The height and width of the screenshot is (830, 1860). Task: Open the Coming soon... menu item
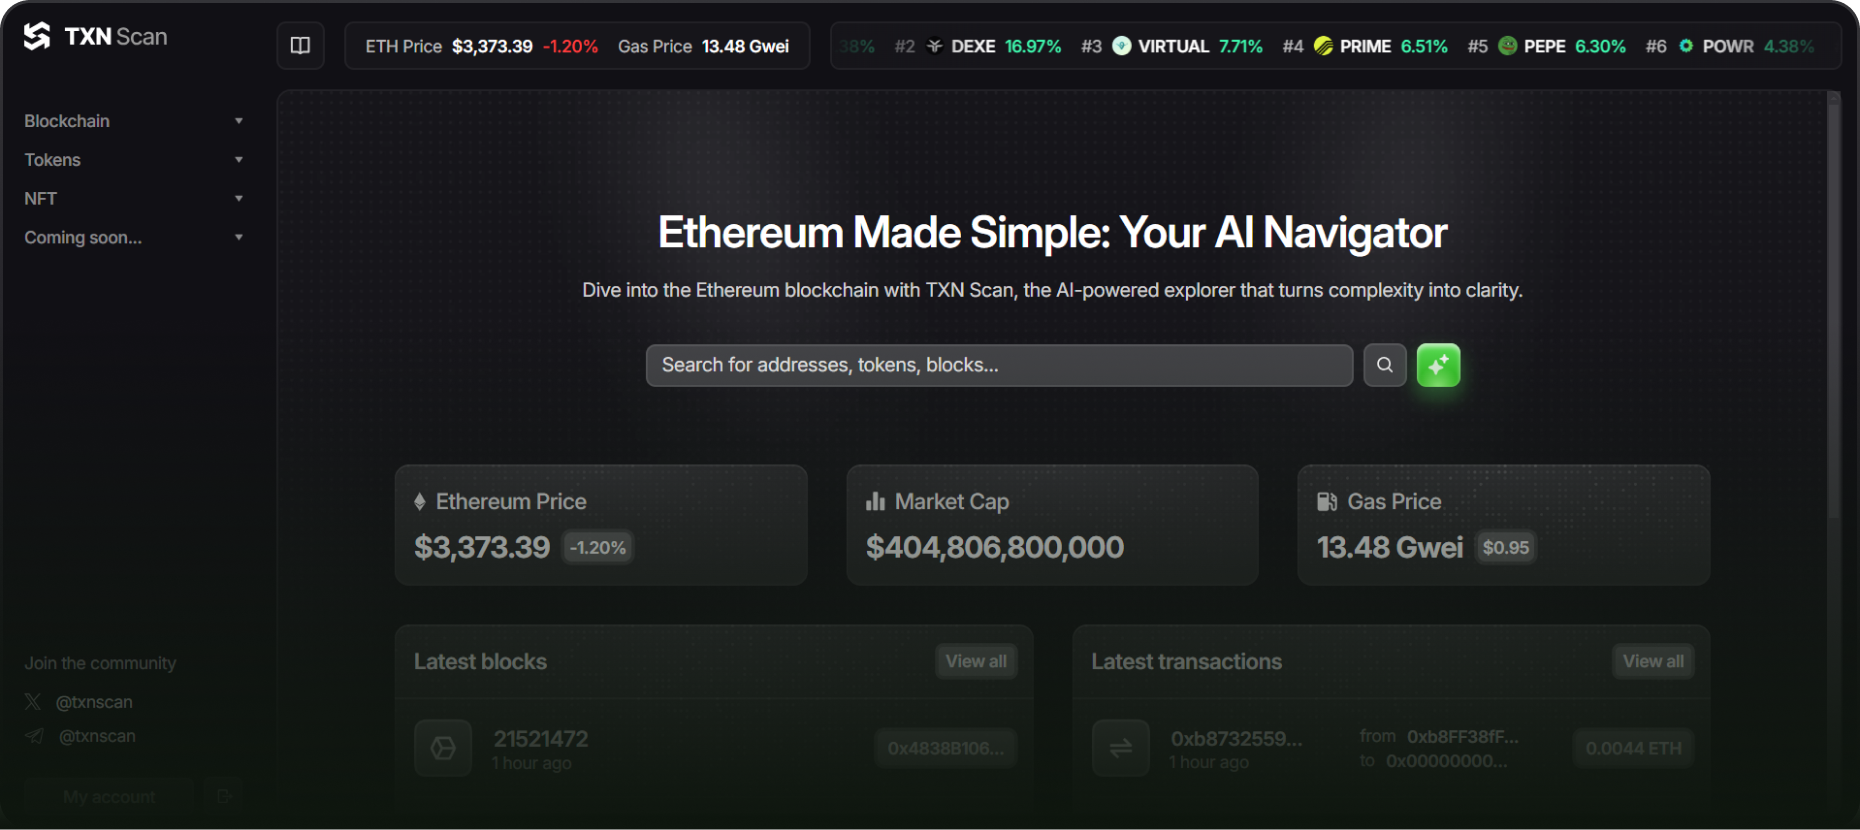83,238
